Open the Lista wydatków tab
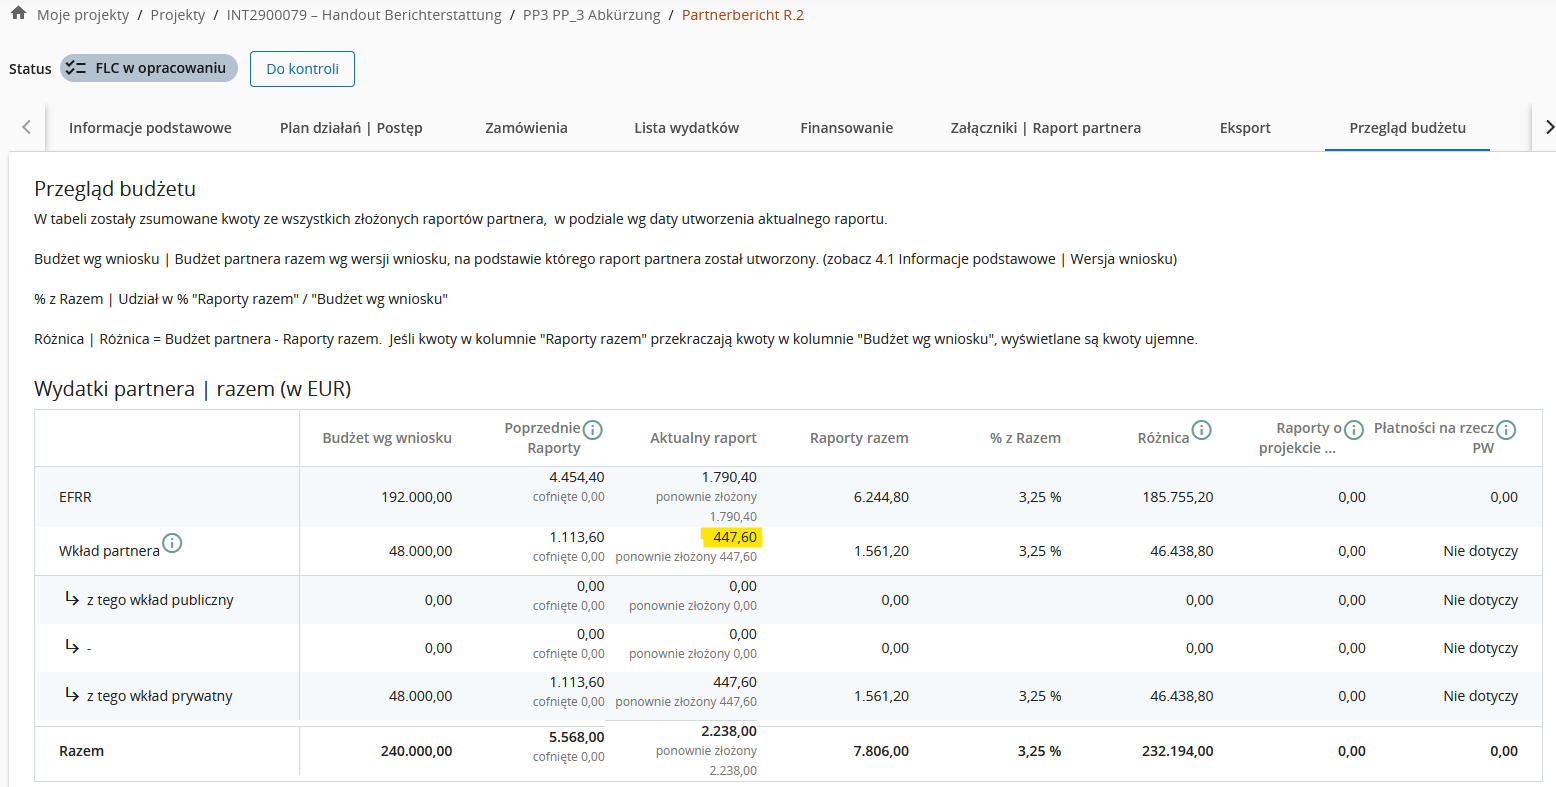The image size is (1556, 787). (x=686, y=128)
